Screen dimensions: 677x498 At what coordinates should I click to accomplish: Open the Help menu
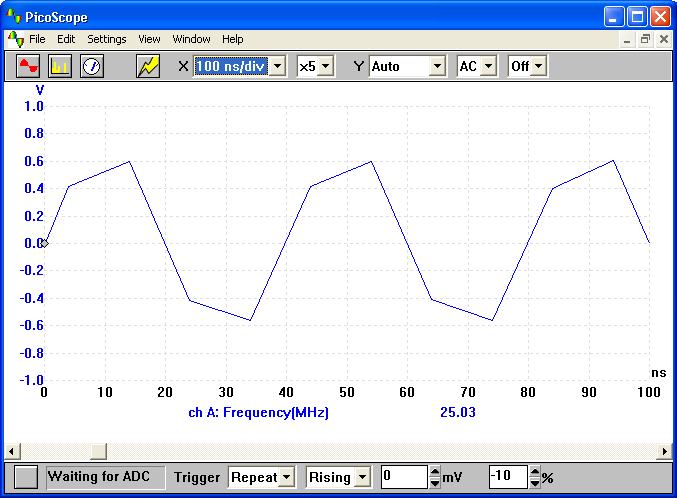(x=233, y=39)
